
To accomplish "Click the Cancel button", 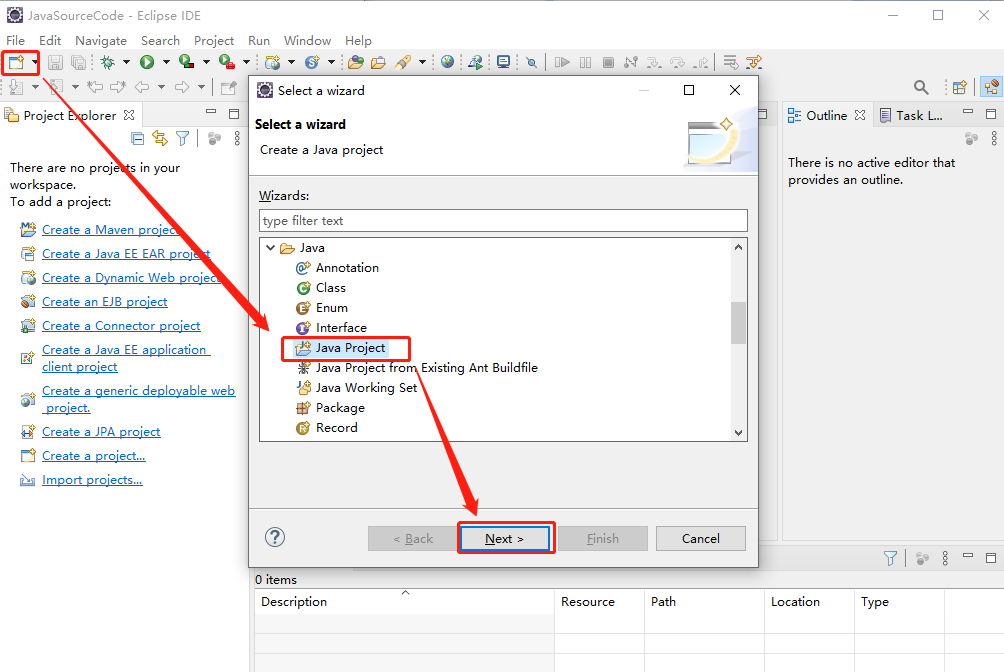I will [x=700, y=539].
